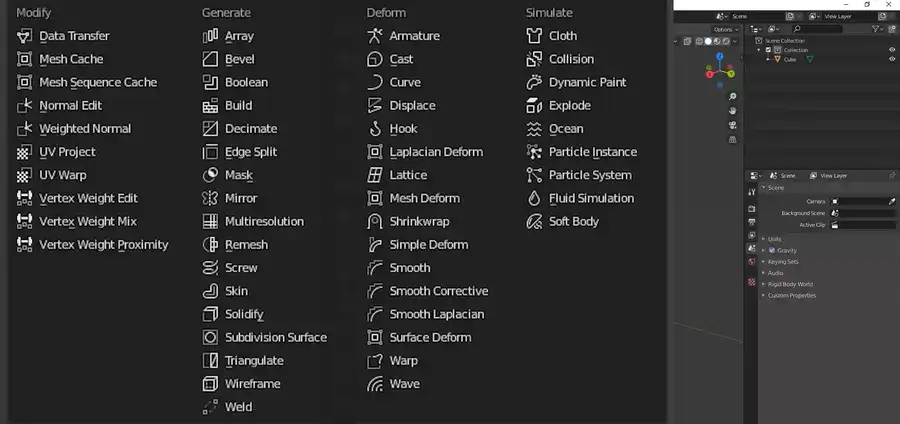Open the Options dropdown in the viewport
Screen dimensions: 900x424
pyautogui.click(x=726, y=29)
